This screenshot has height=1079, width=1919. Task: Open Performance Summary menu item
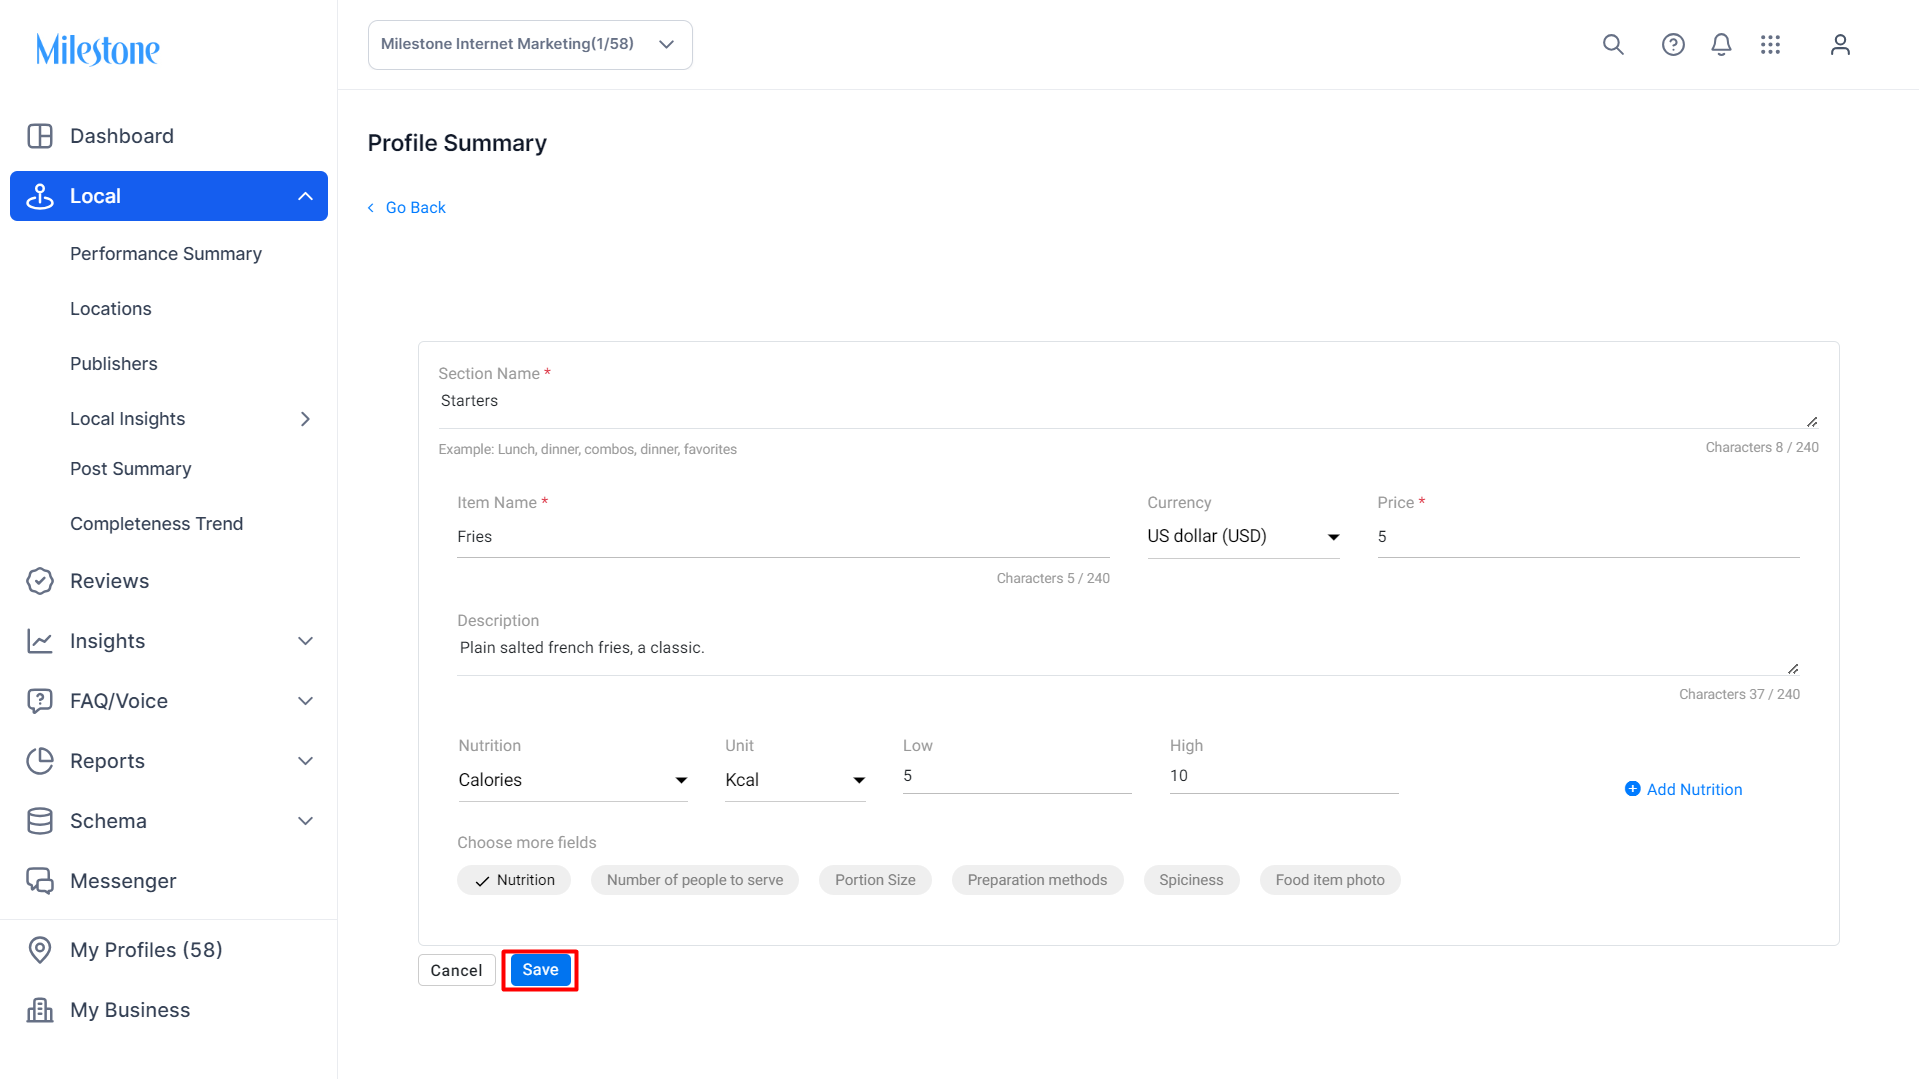(x=166, y=254)
